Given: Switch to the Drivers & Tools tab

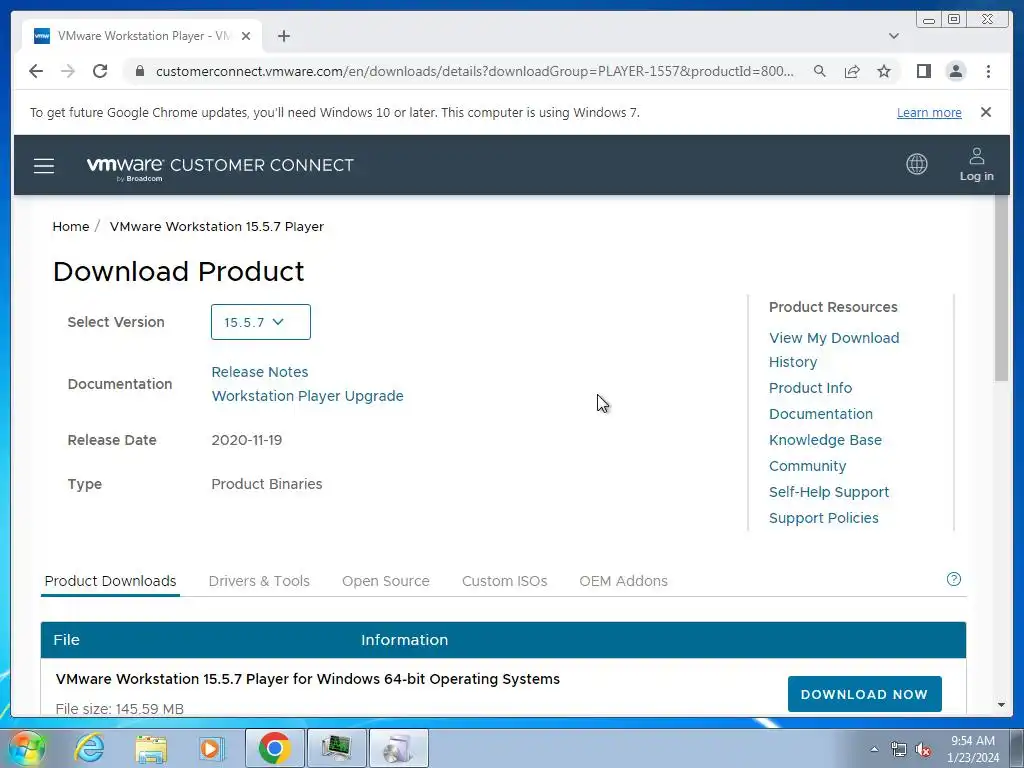Looking at the screenshot, I should pos(259,581).
